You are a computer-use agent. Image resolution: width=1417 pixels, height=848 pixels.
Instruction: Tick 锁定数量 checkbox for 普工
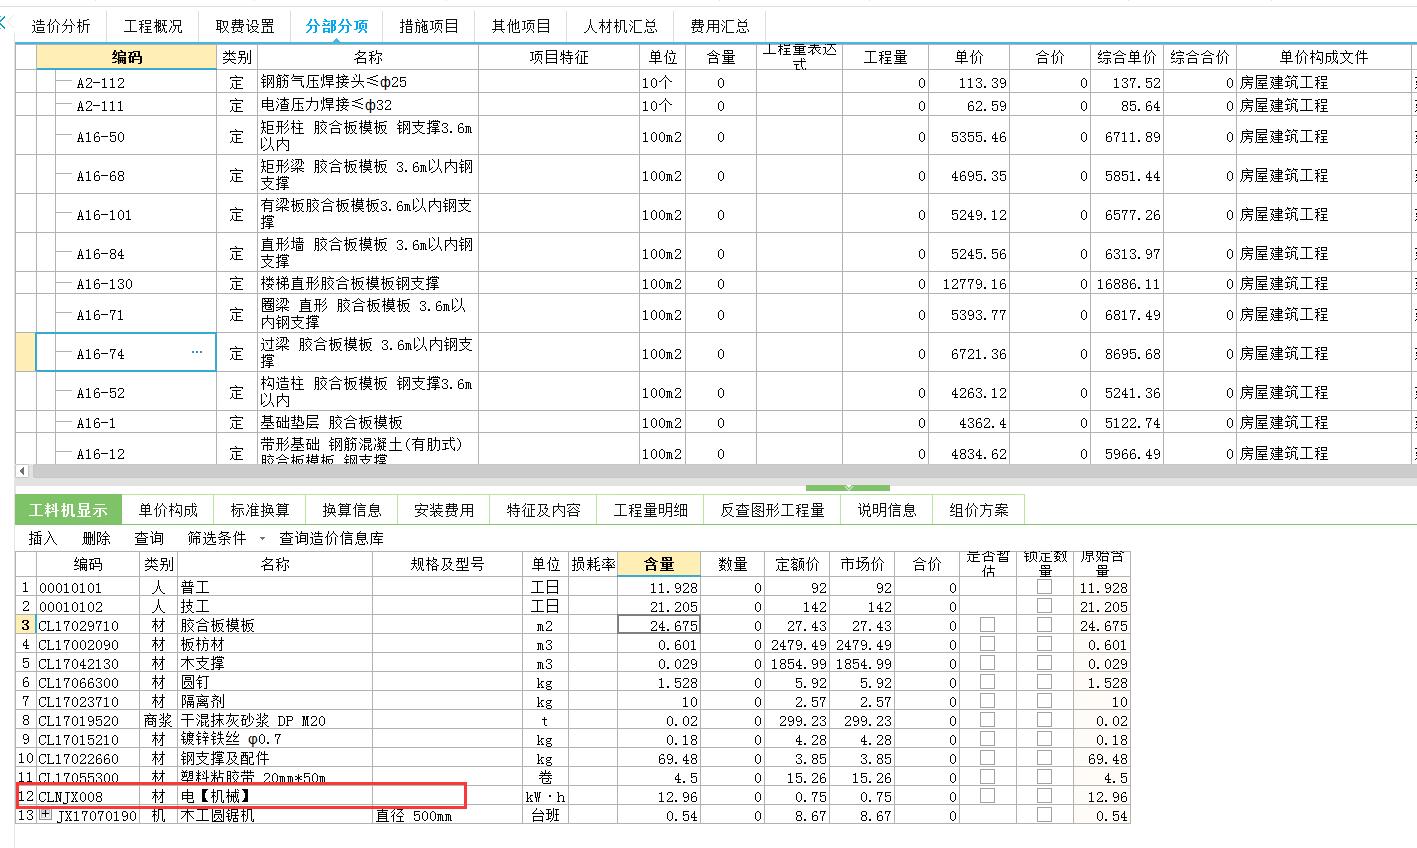1044,587
